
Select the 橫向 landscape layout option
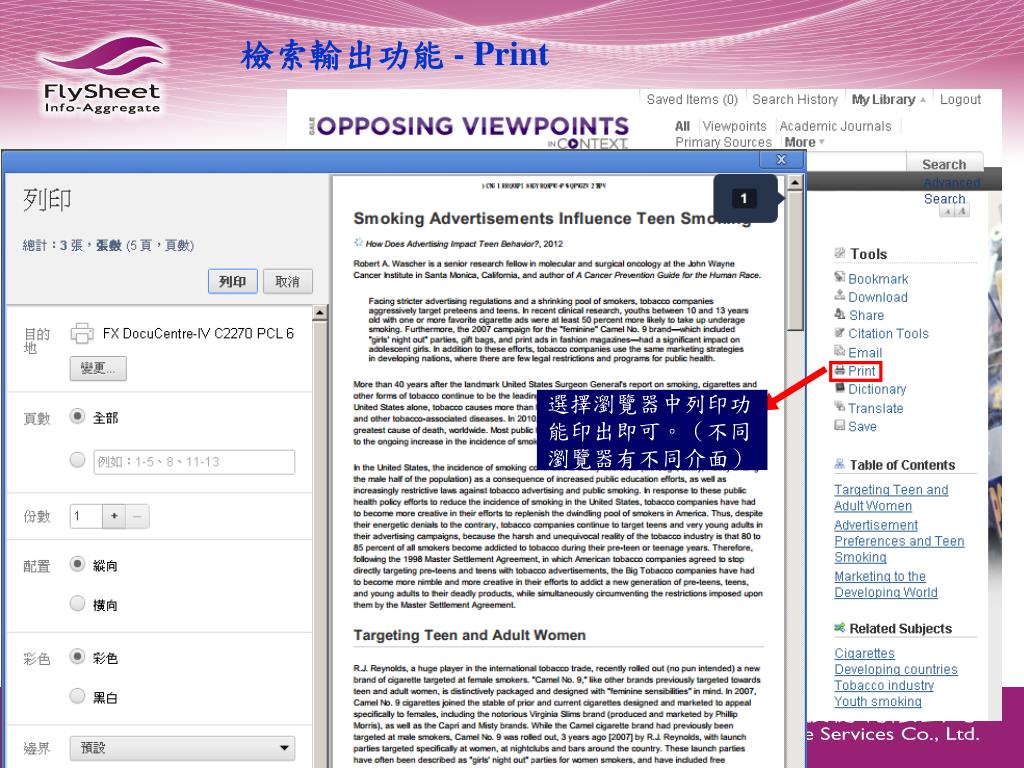77,603
